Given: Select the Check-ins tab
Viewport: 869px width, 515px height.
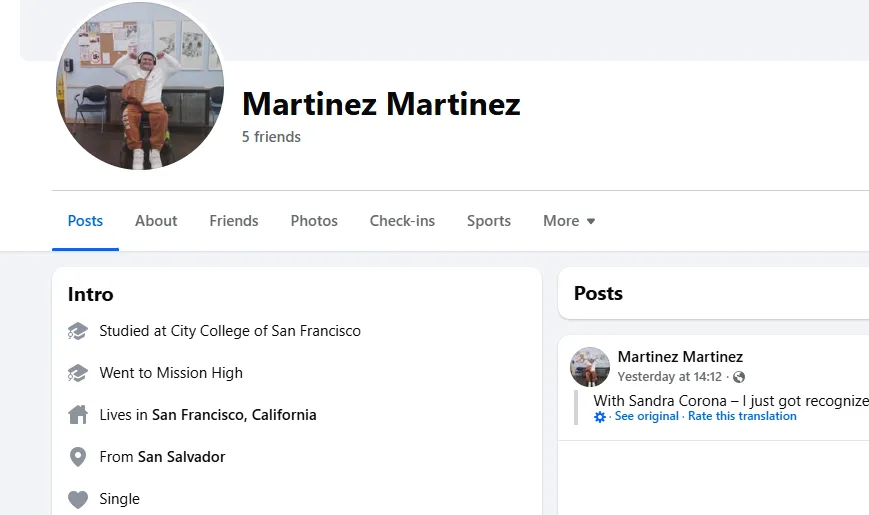Looking at the screenshot, I should pyautogui.click(x=402, y=221).
